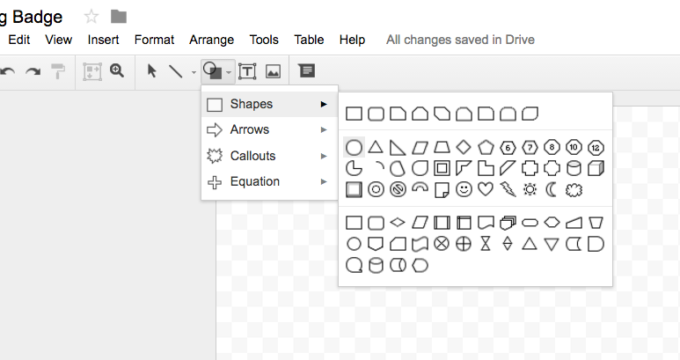Select the flowchart multidocument shape
Screen dimensions: 680x360
point(508,223)
